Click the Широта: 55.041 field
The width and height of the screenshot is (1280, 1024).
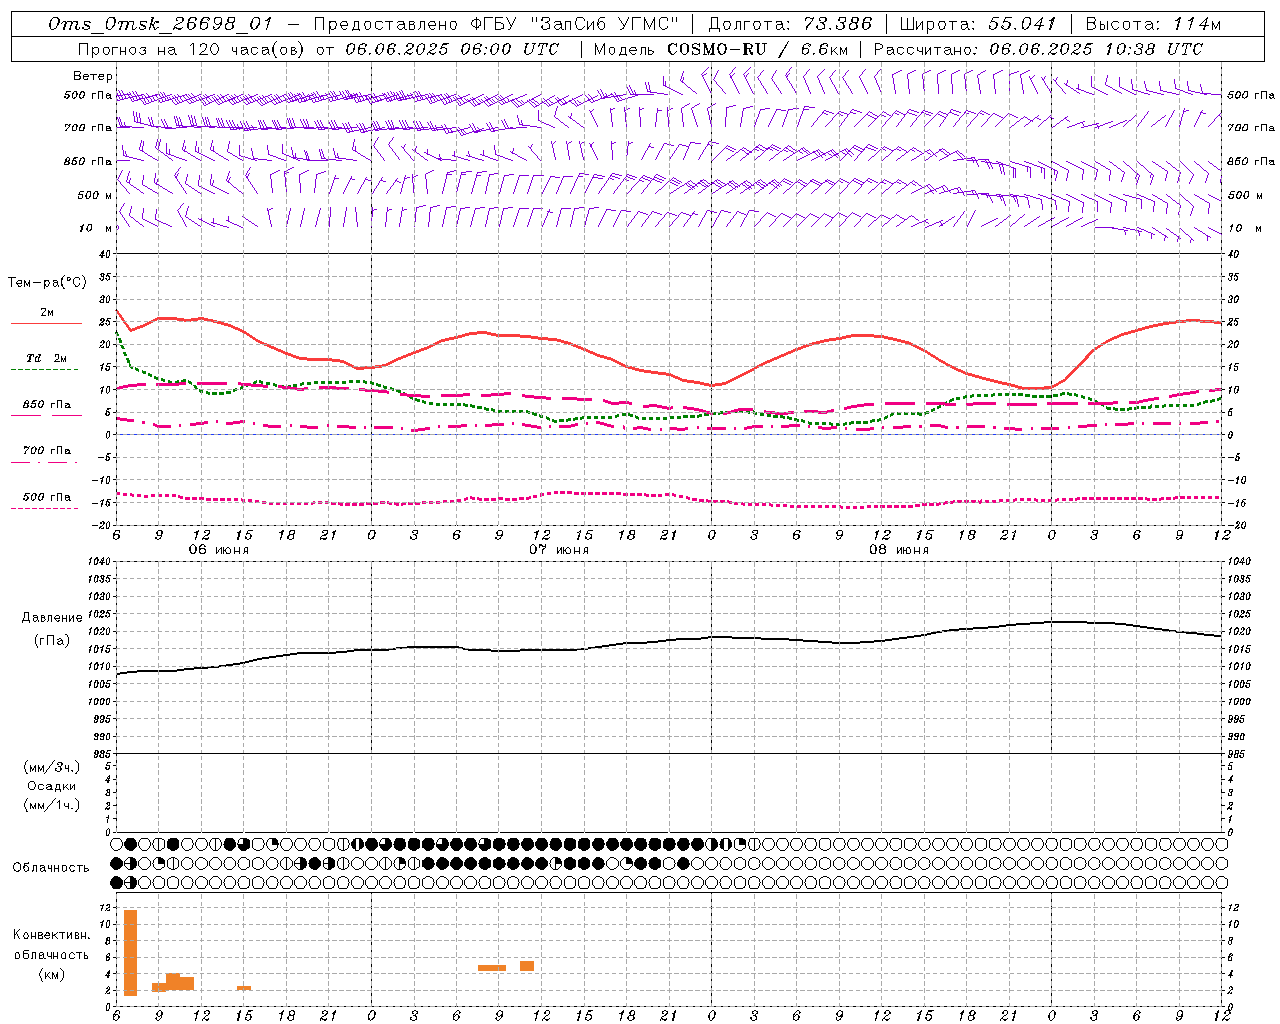click(978, 24)
